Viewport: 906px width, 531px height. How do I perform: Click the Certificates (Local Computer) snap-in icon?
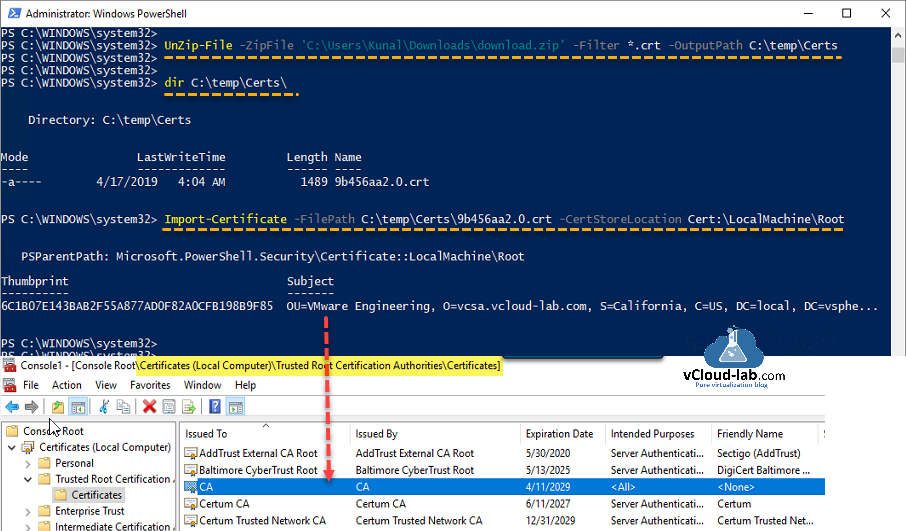pyautogui.click(x=28, y=447)
